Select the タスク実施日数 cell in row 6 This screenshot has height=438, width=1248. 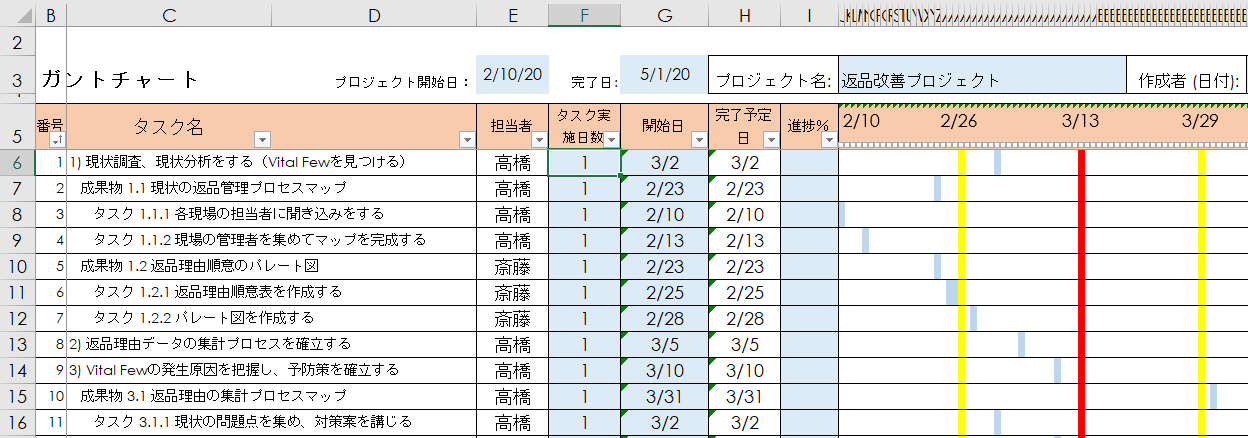point(584,162)
